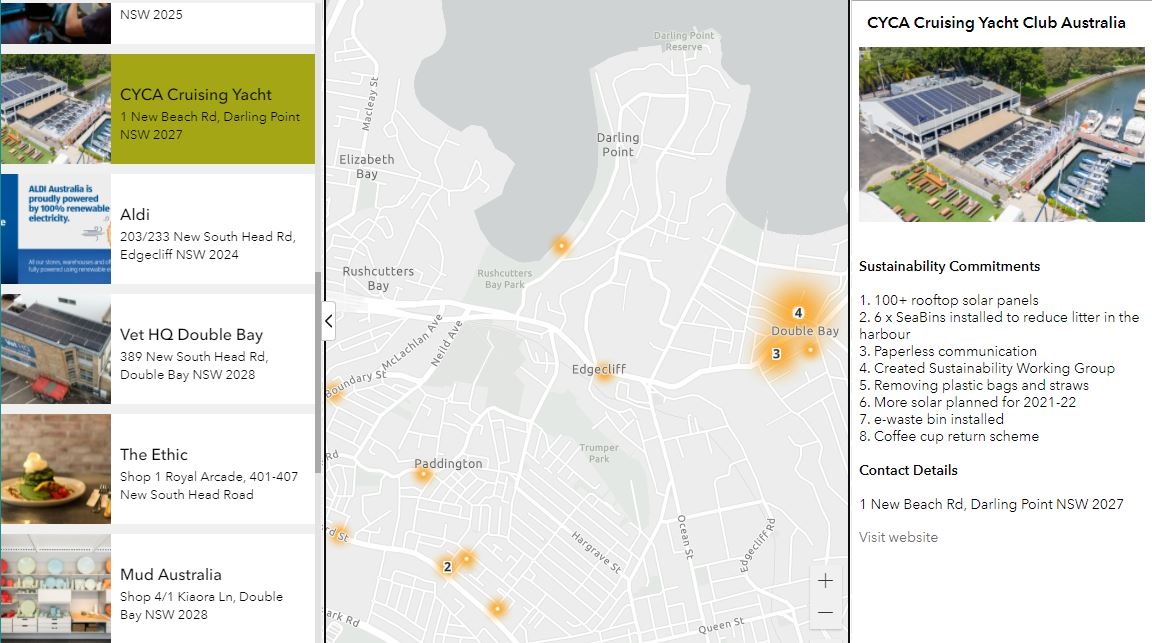Image resolution: width=1152 pixels, height=643 pixels.
Task: Click the Contact Details heading
Action: (x=908, y=470)
